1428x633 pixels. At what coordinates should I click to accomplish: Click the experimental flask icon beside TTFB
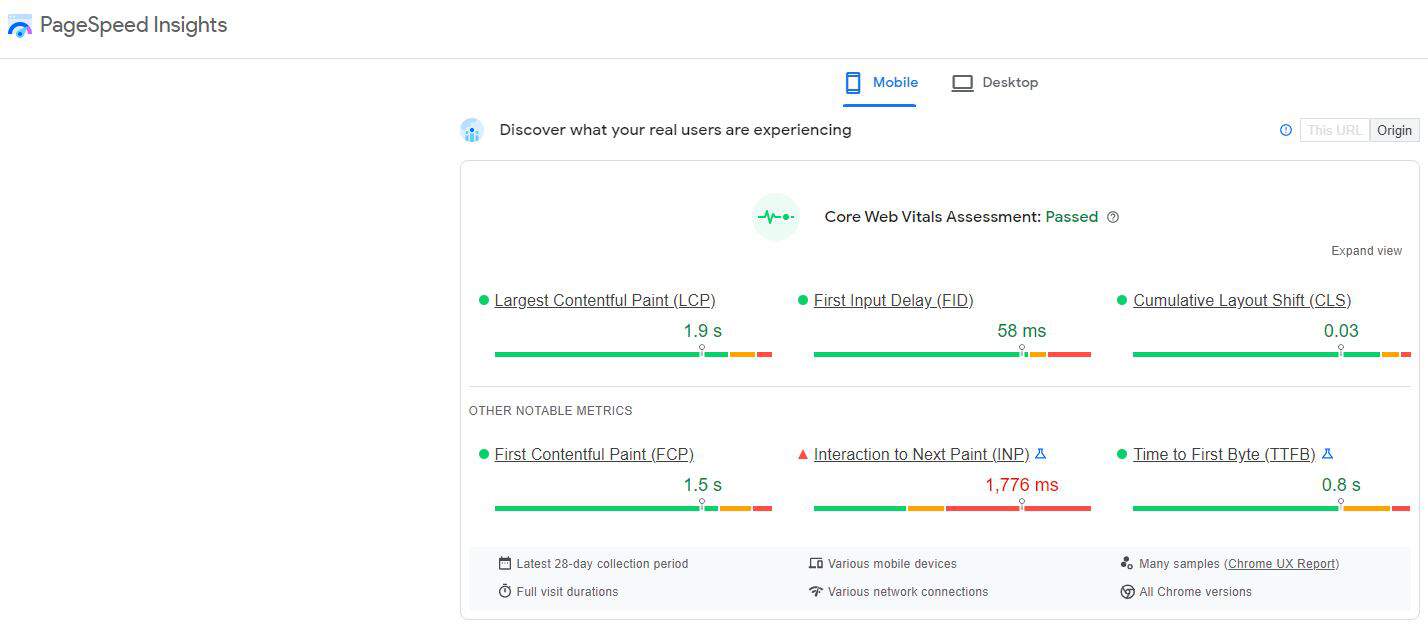(1327, 454)
